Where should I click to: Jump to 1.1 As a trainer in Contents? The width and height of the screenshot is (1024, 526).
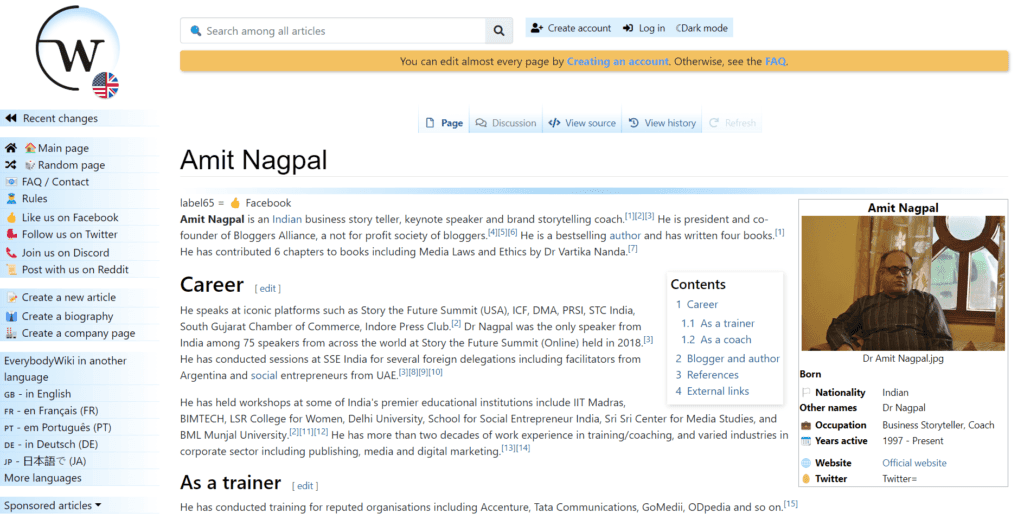click(718, 323)
